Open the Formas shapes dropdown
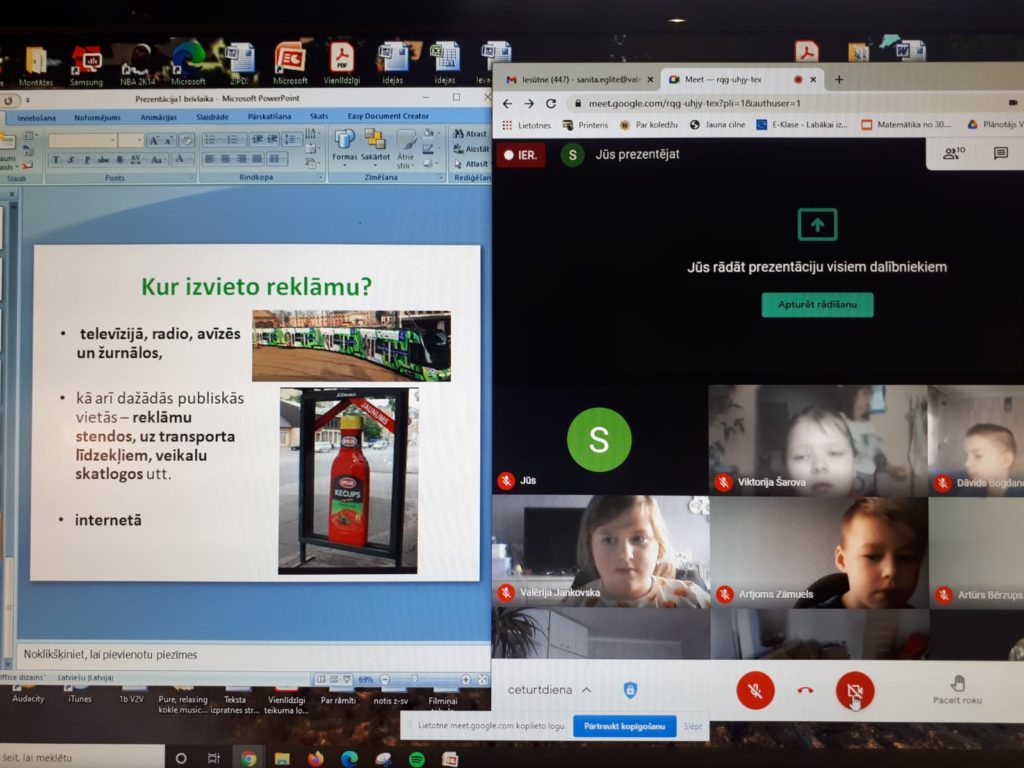 click(344, 147)
